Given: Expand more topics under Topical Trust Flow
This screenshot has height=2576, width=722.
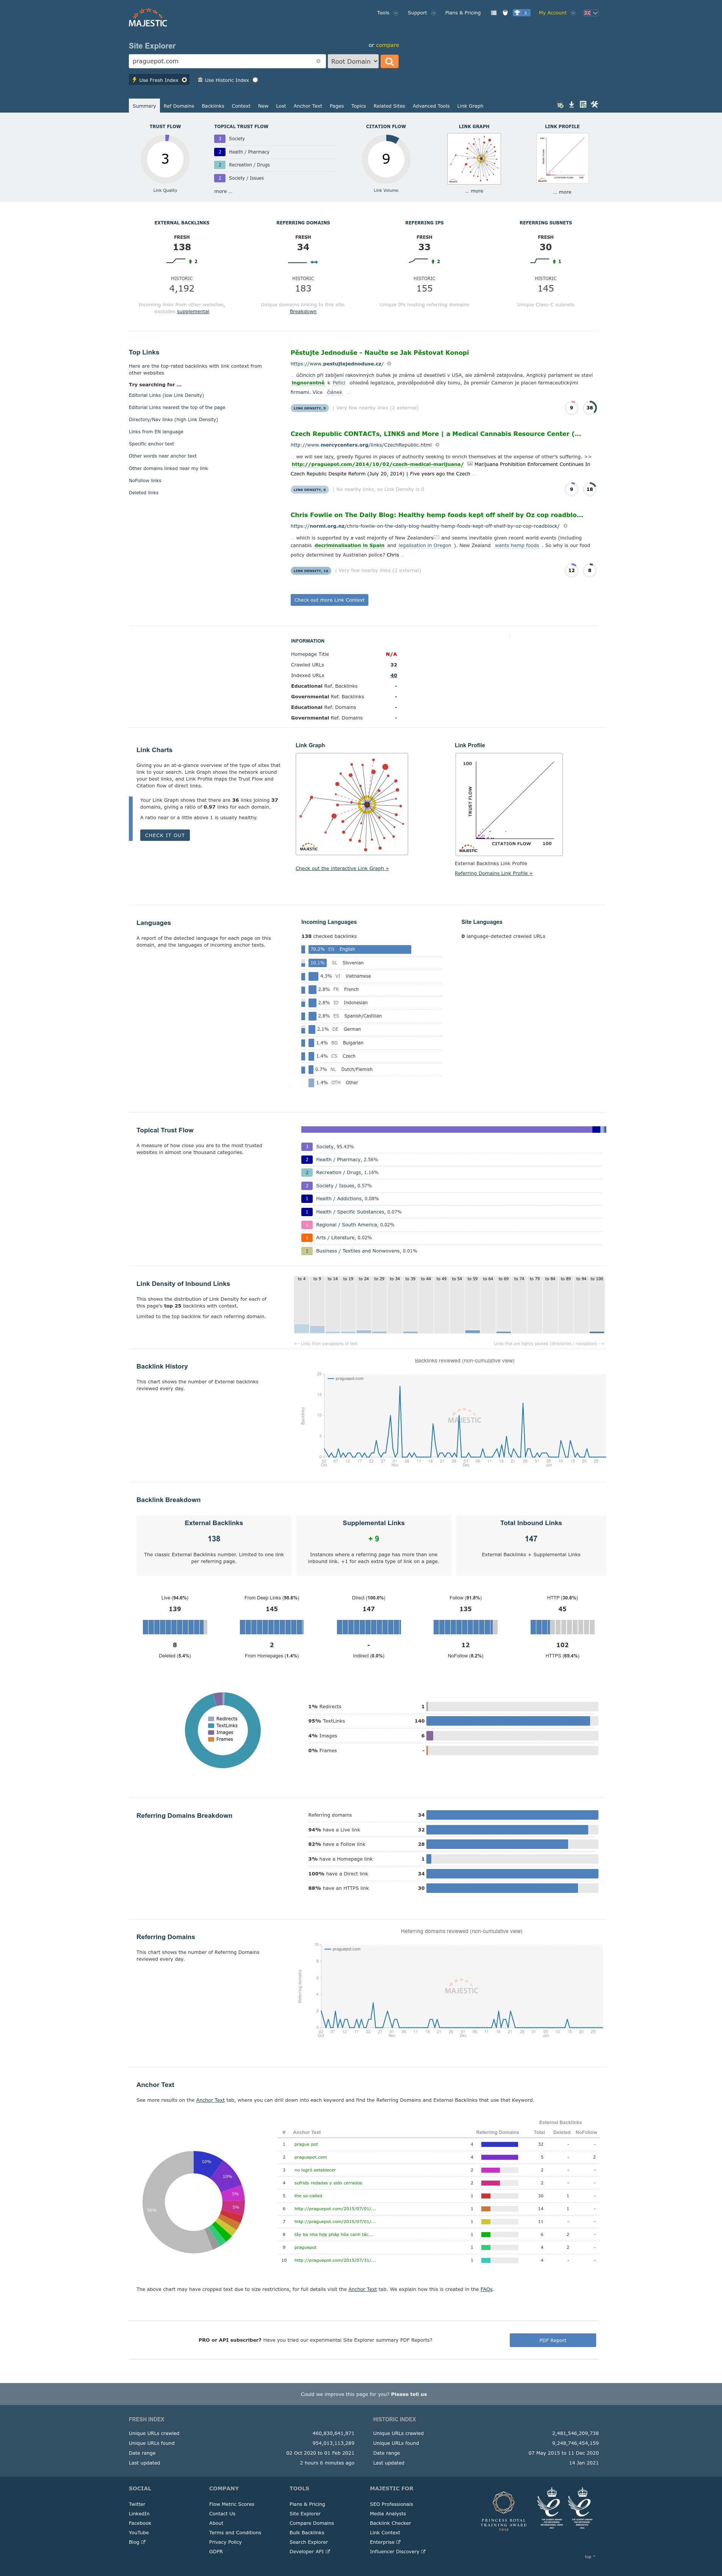Looking at the screenshot, I should tap(222, 191).
